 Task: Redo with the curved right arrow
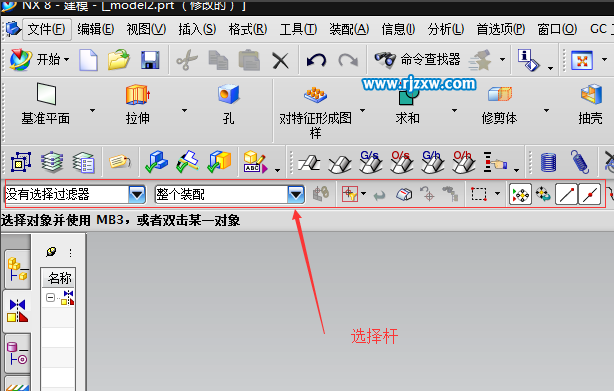348,60
